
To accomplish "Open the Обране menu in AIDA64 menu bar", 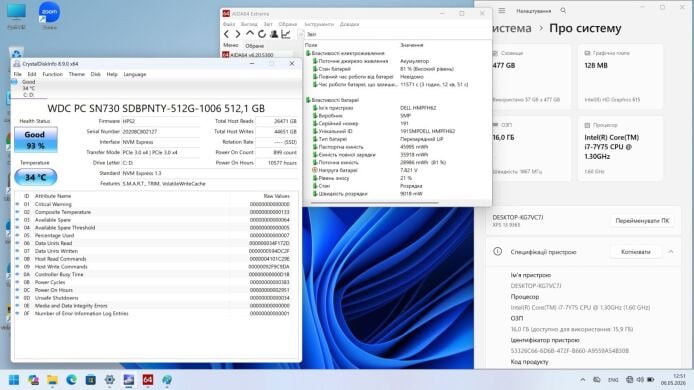I will tap(288, 24).
